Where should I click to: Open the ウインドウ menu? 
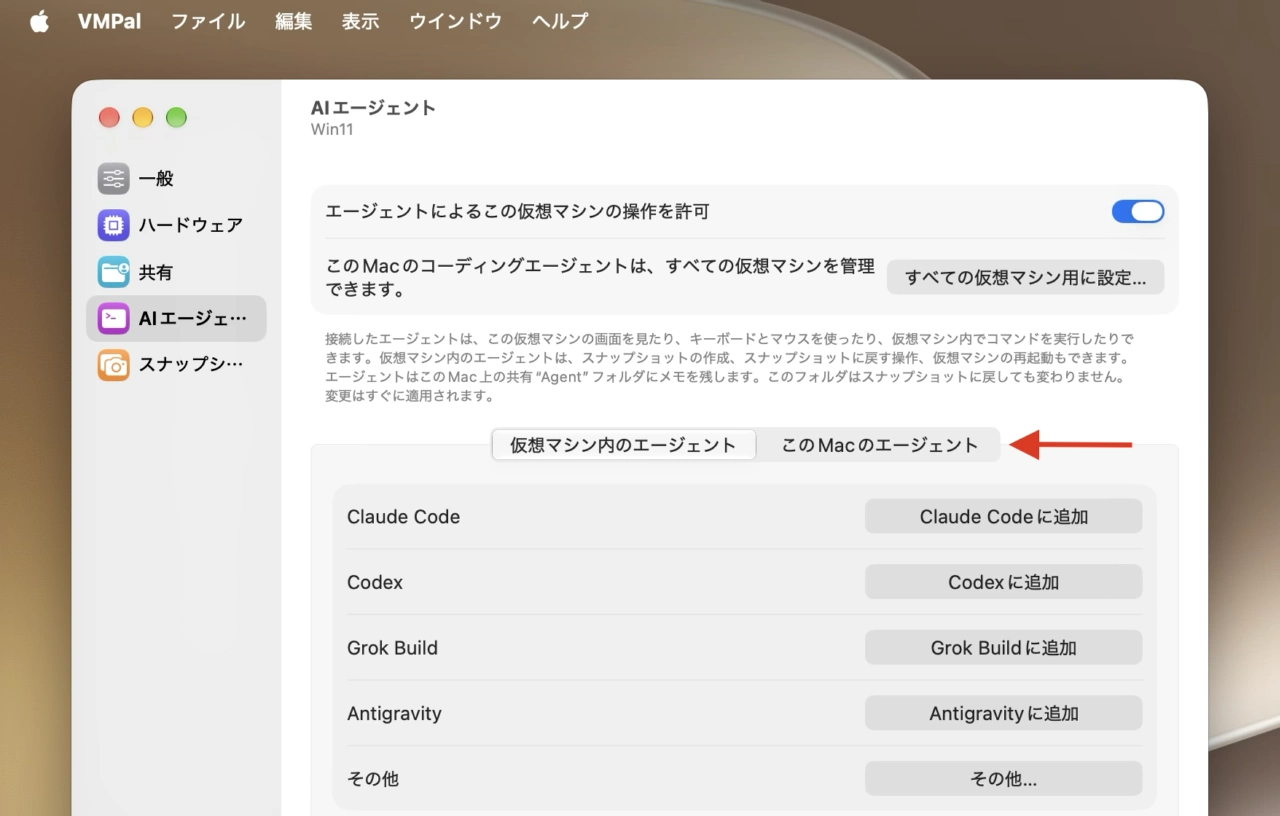pos(455,21)
